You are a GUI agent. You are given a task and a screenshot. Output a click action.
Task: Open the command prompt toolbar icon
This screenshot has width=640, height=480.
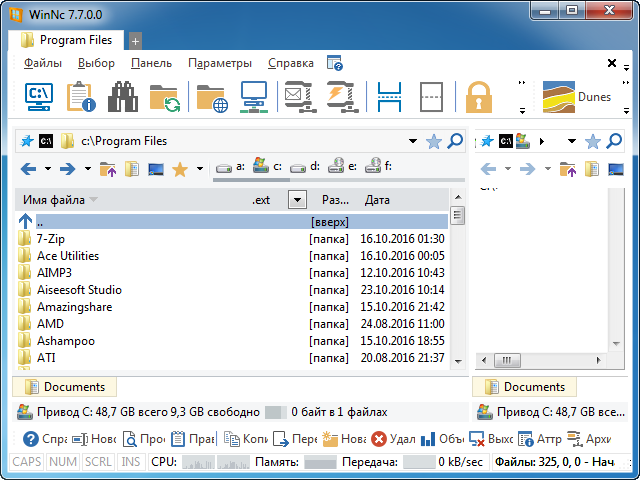point(39,98)
